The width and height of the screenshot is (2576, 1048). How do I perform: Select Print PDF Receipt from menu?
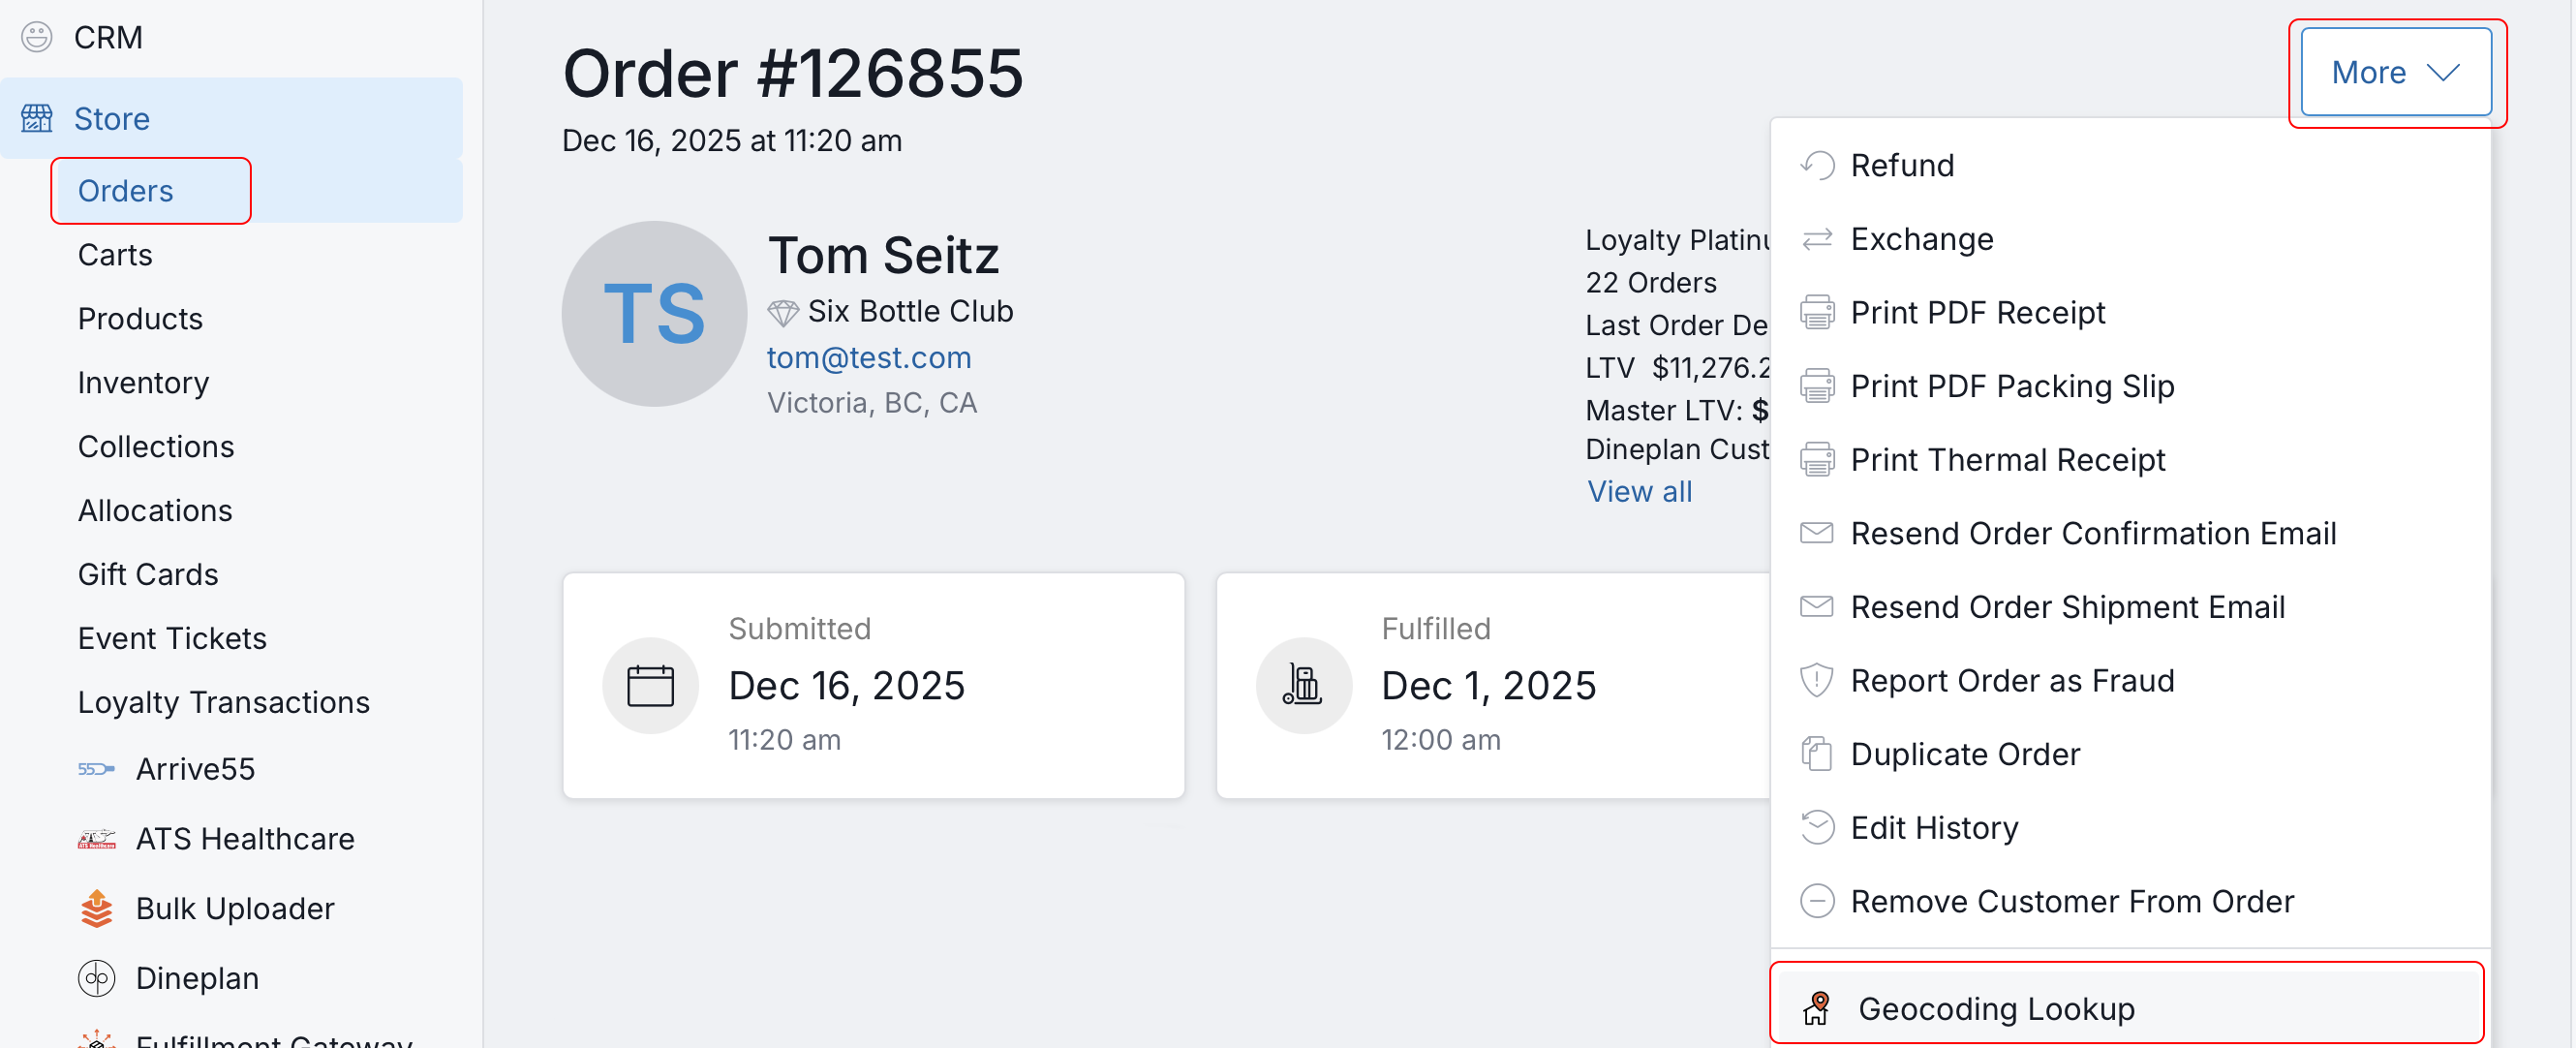coord(1977,313)
